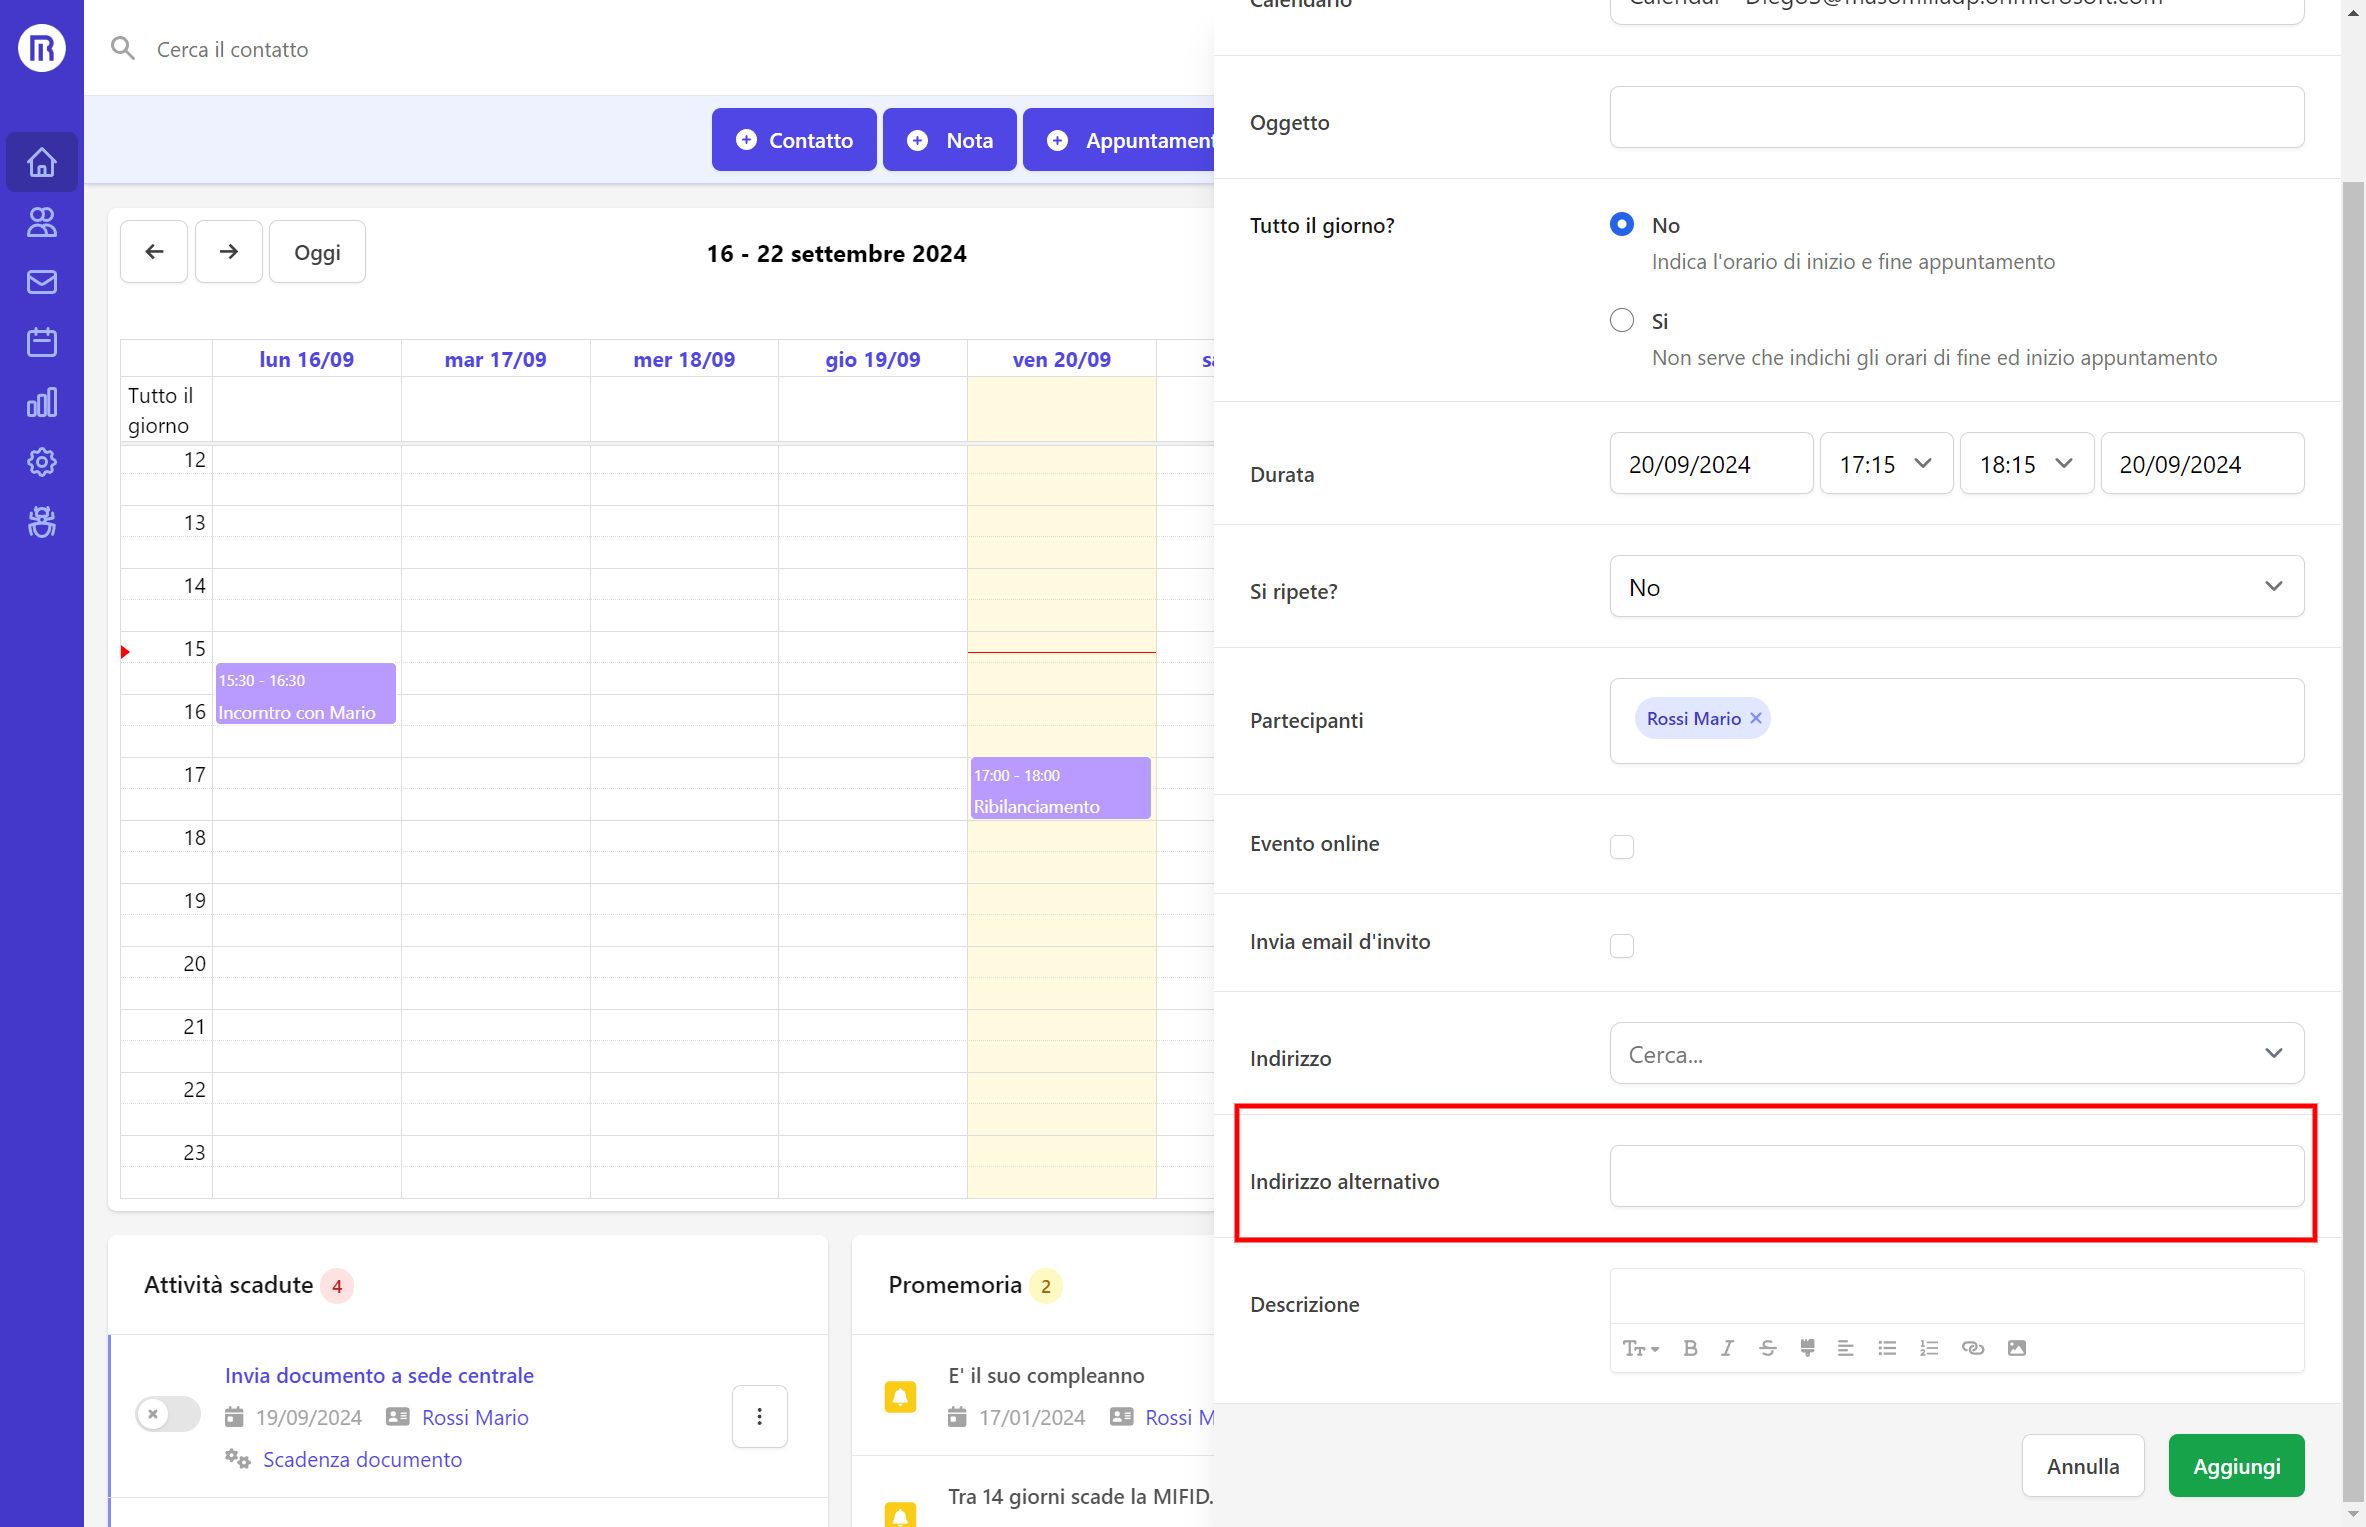The width and height of the screenshot is (2366, 1527).
Task: Open the three-dot menu on Invia documento
Action: pos(759,1416)
